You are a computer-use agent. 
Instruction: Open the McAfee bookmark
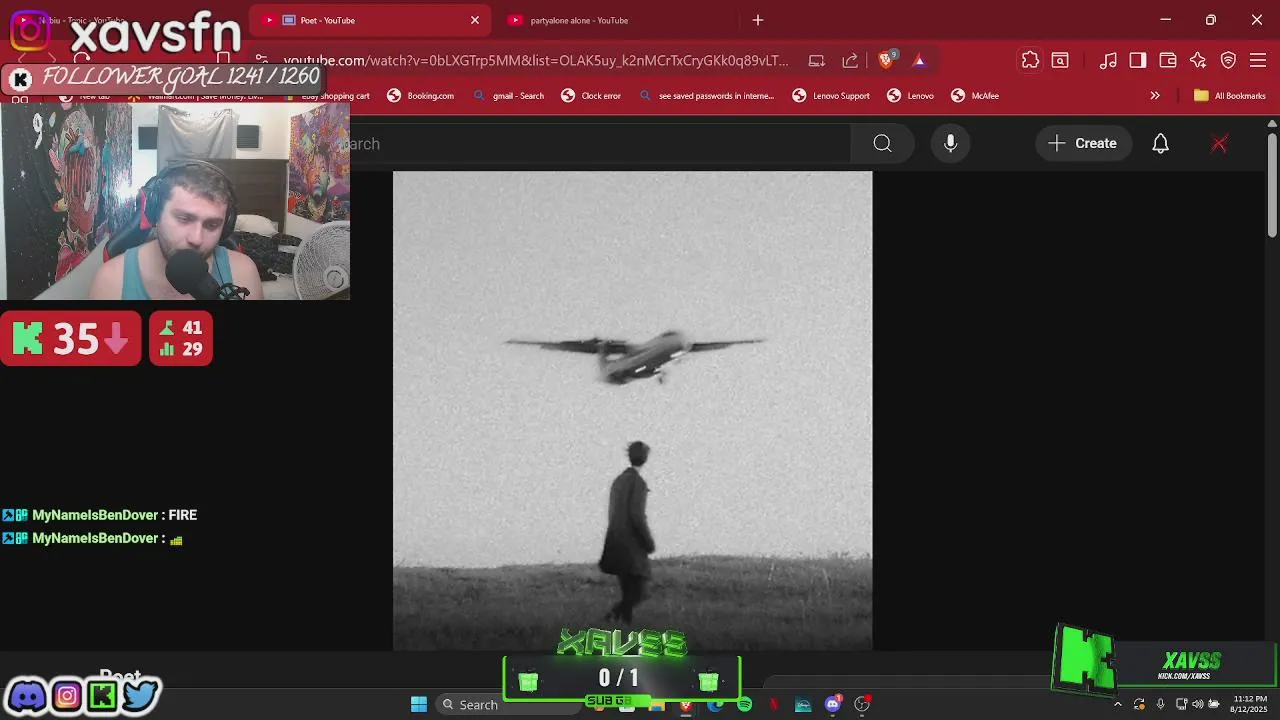point(975,96)
